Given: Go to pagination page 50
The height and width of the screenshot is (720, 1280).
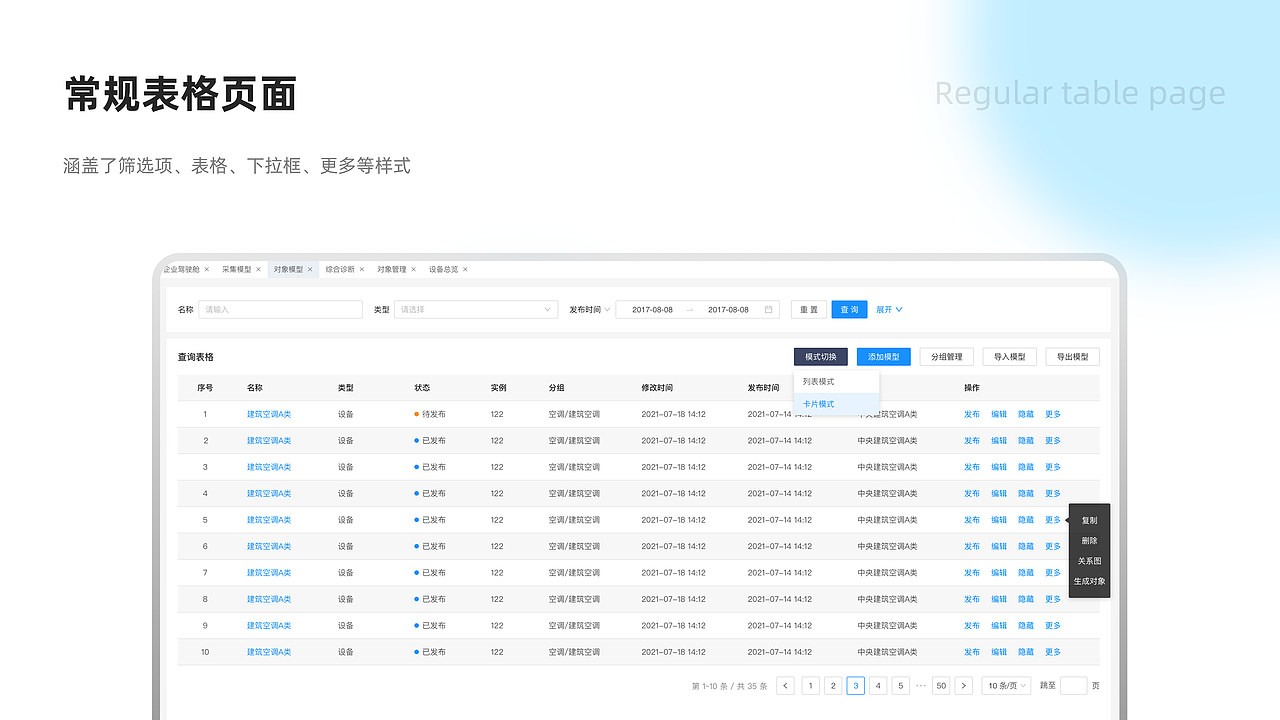Looking at the screenshot, I should 941,686.
